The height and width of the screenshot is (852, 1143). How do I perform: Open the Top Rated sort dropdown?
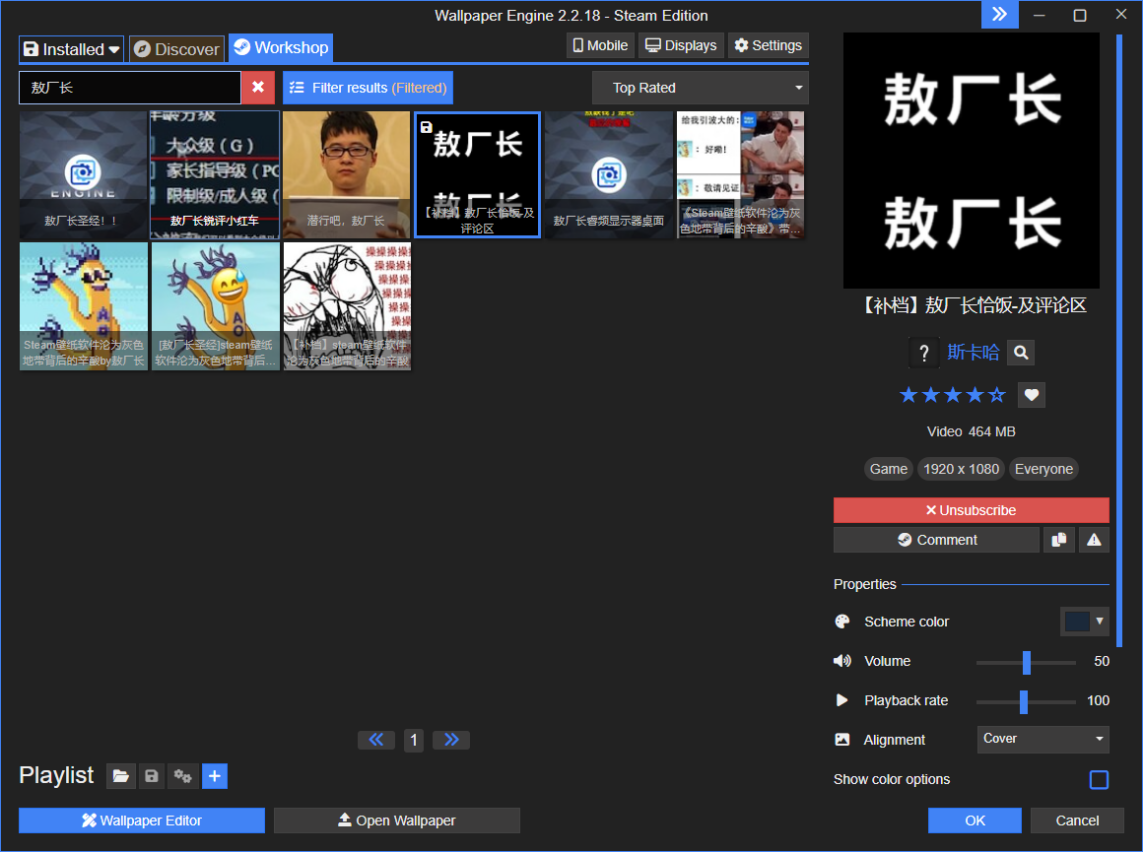tap(699, 88)
